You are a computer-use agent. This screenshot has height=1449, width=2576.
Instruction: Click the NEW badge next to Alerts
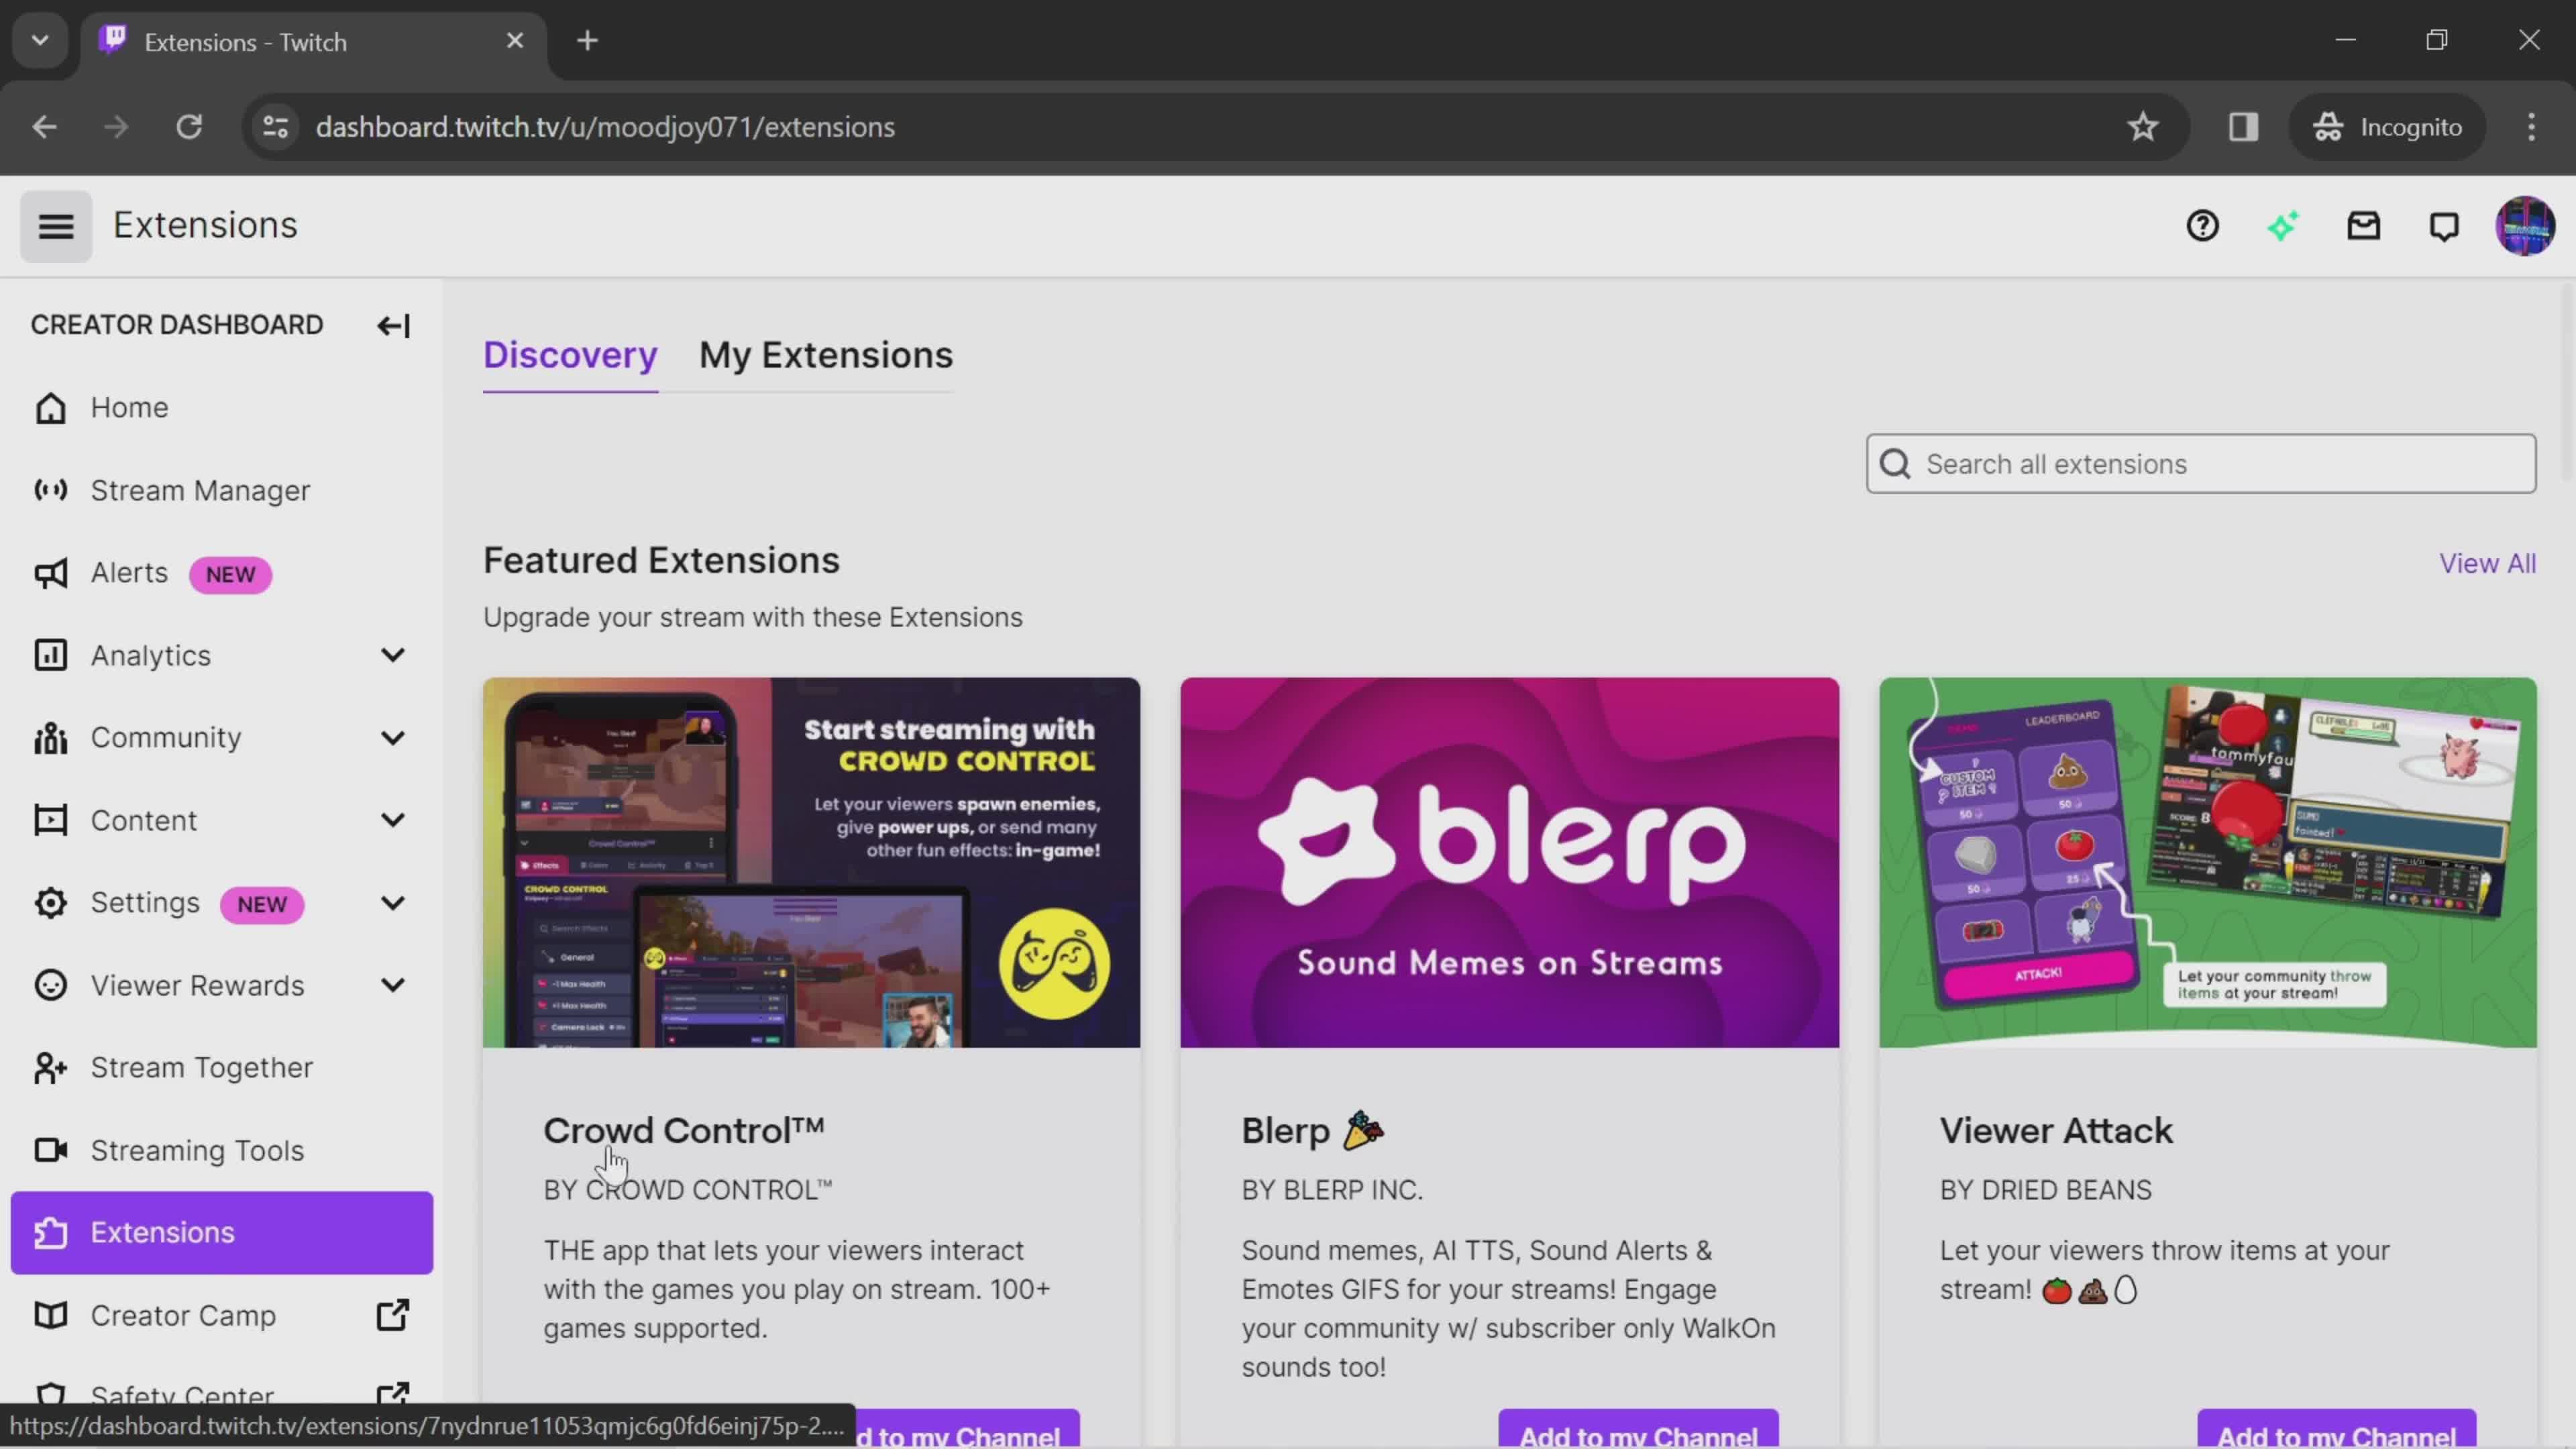point(230,575)
